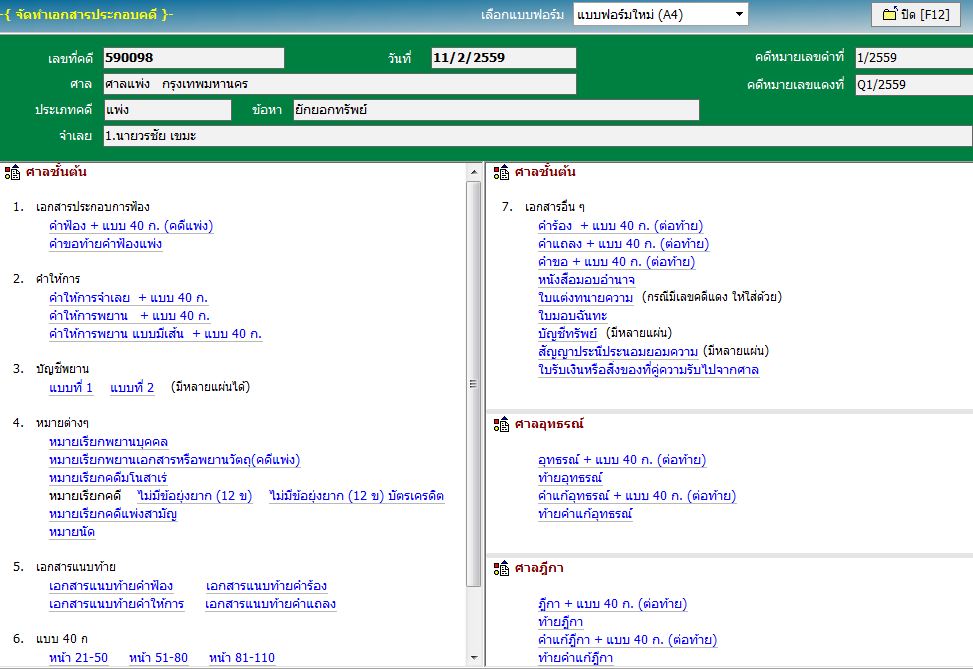The image size is (973, 669).
Task: Click the left panel scrollbar down arrow
Action: 474,657
